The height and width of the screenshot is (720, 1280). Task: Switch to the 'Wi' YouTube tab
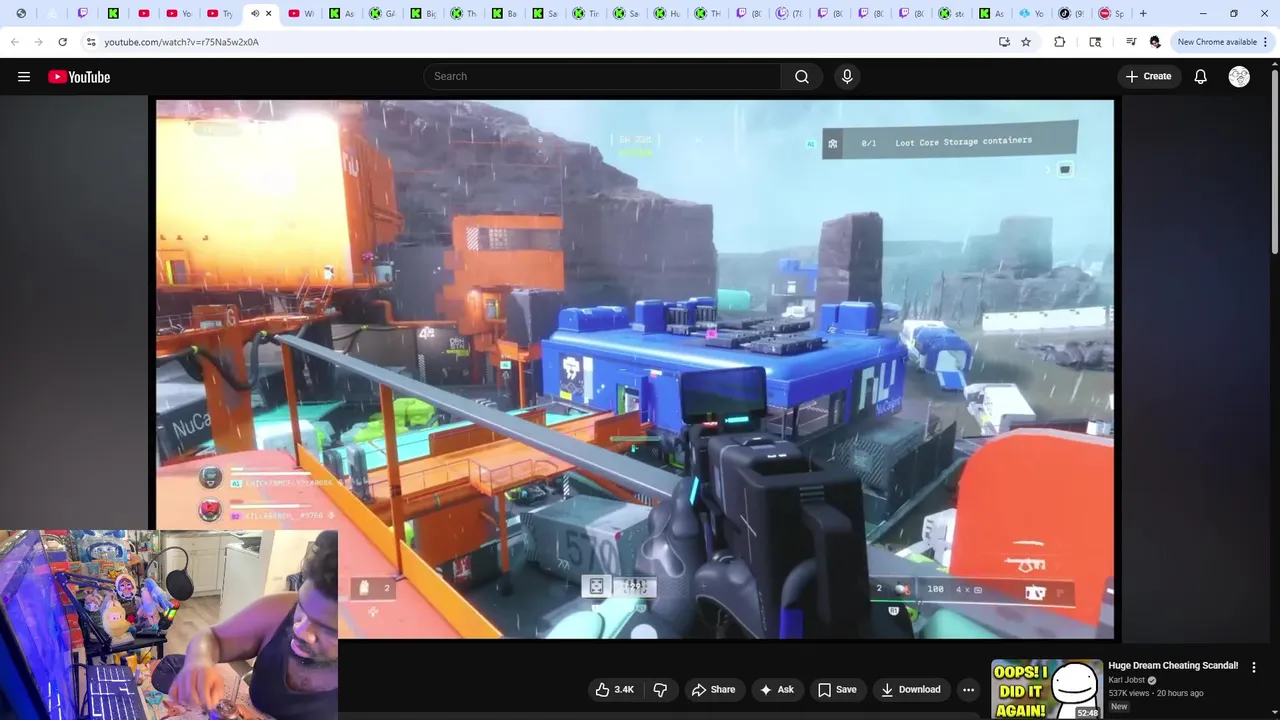[301, 14]
